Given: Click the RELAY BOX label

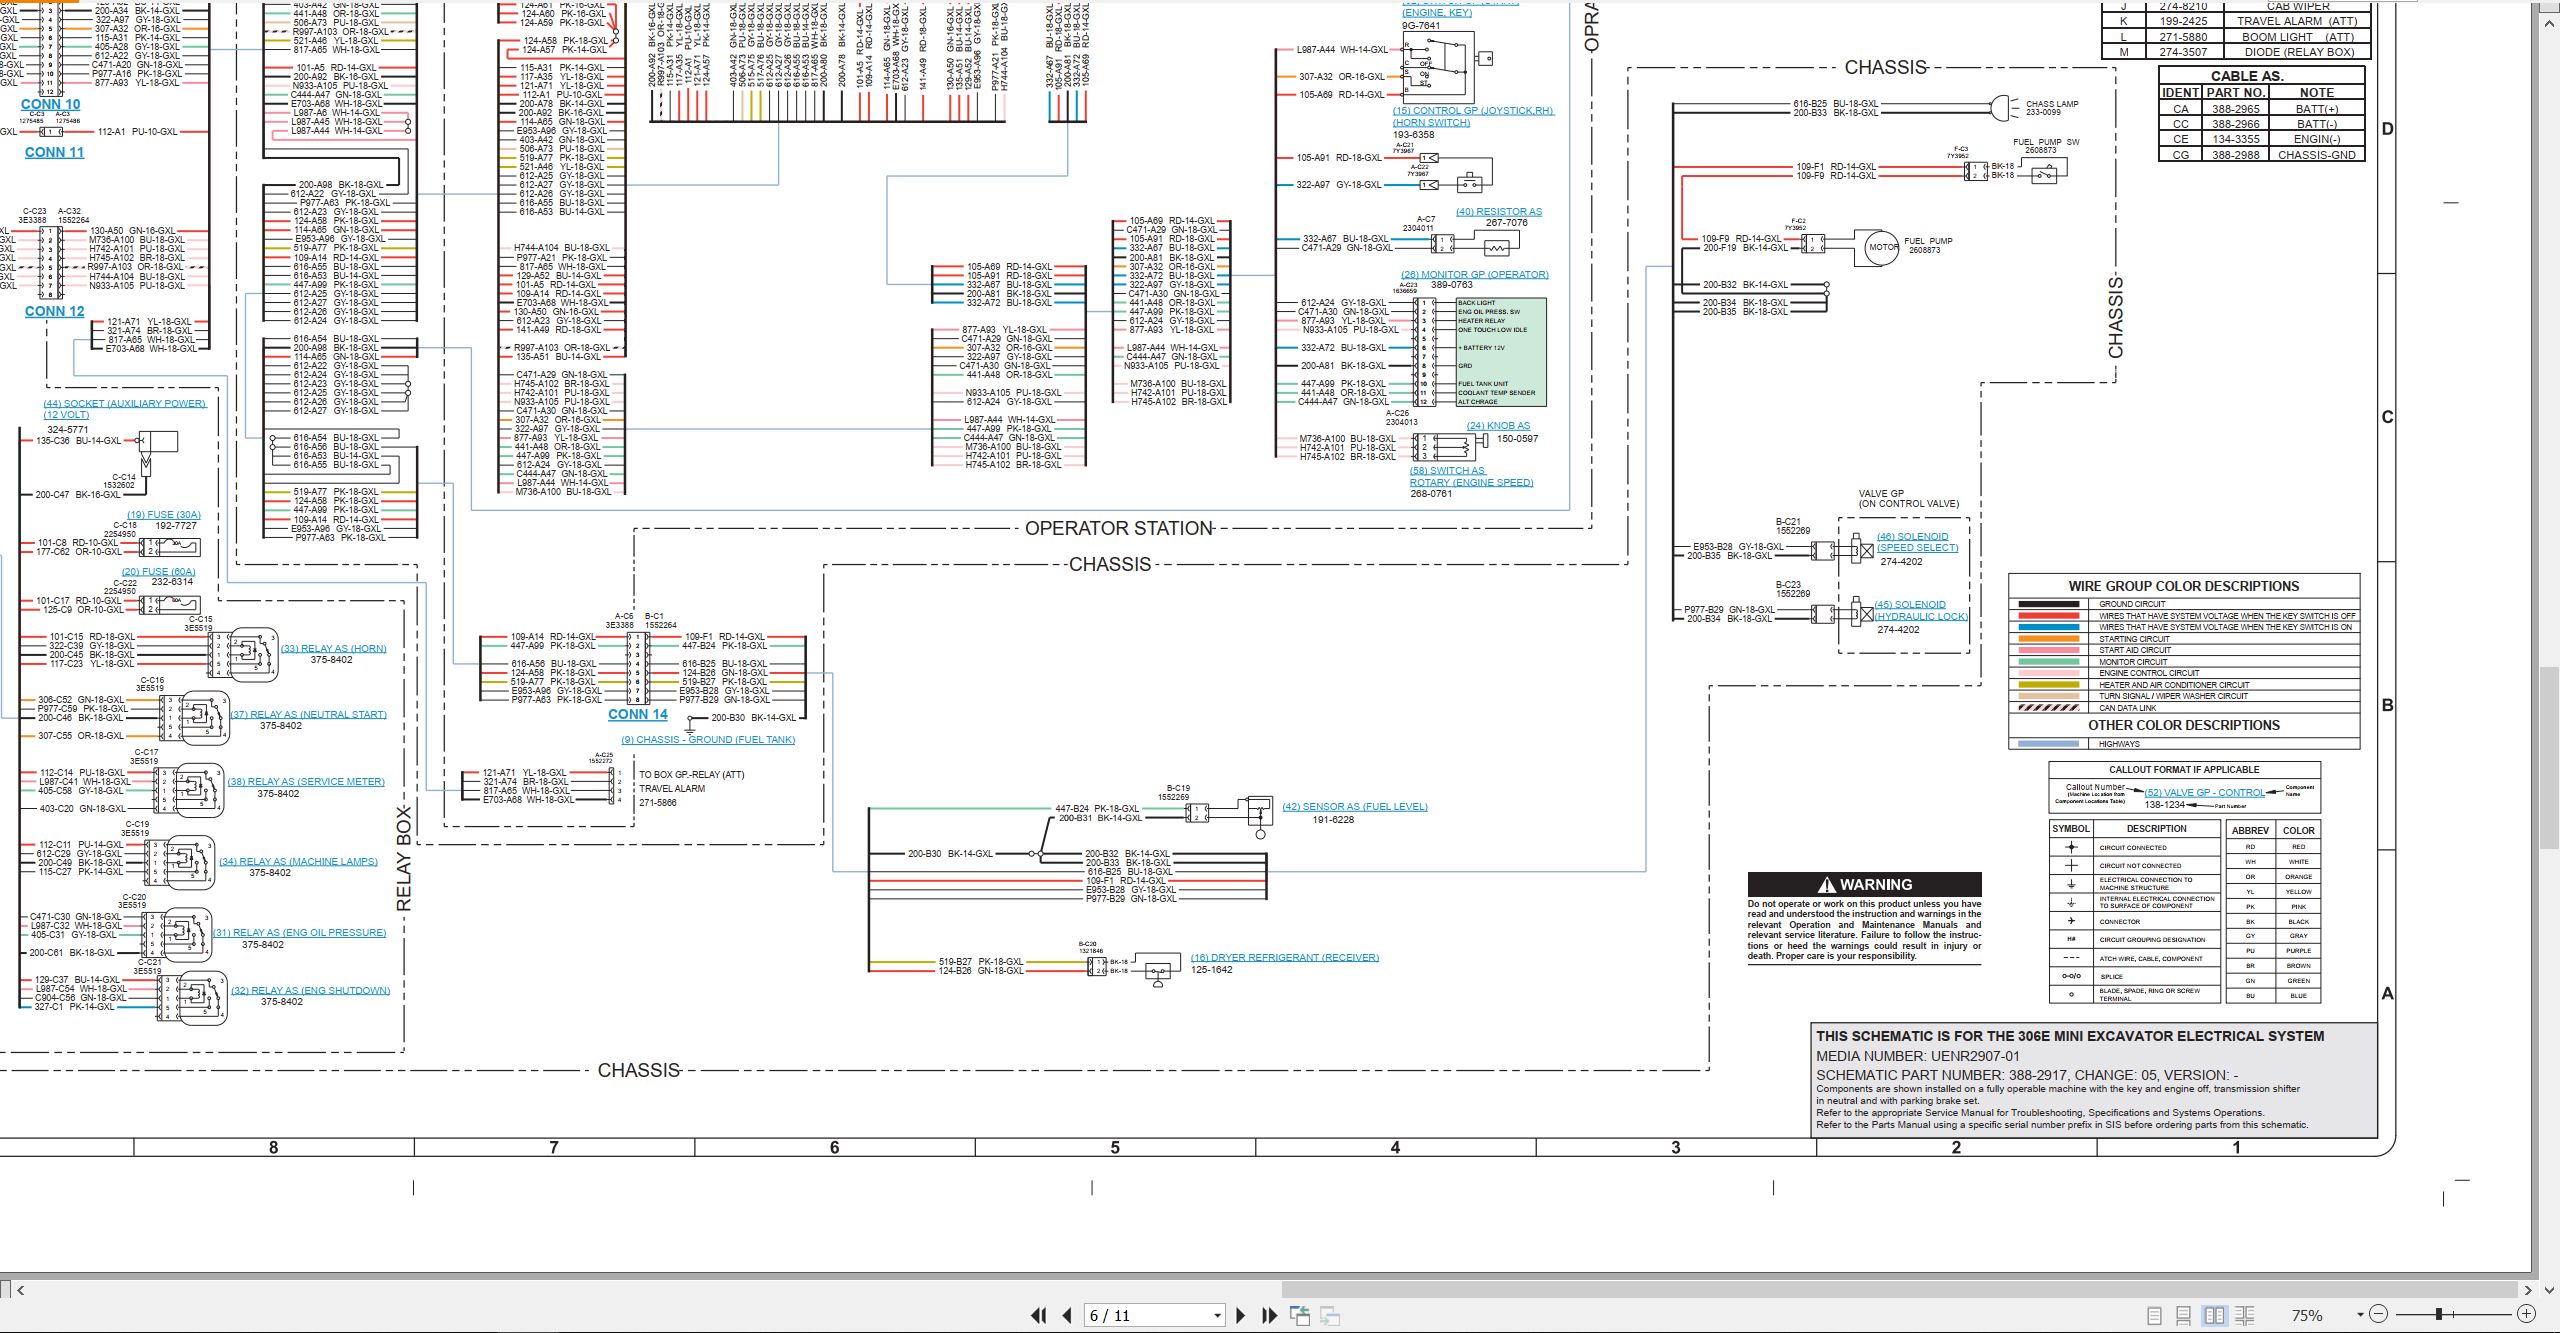Looking at the screenshot, I should point(404,858).
